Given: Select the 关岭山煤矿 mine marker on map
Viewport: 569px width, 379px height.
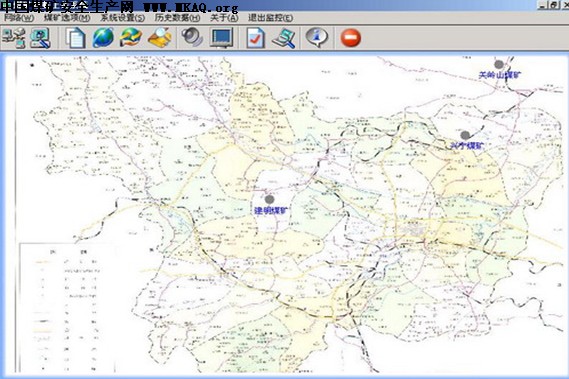Looking at the screenshot, I should [499, 65].
